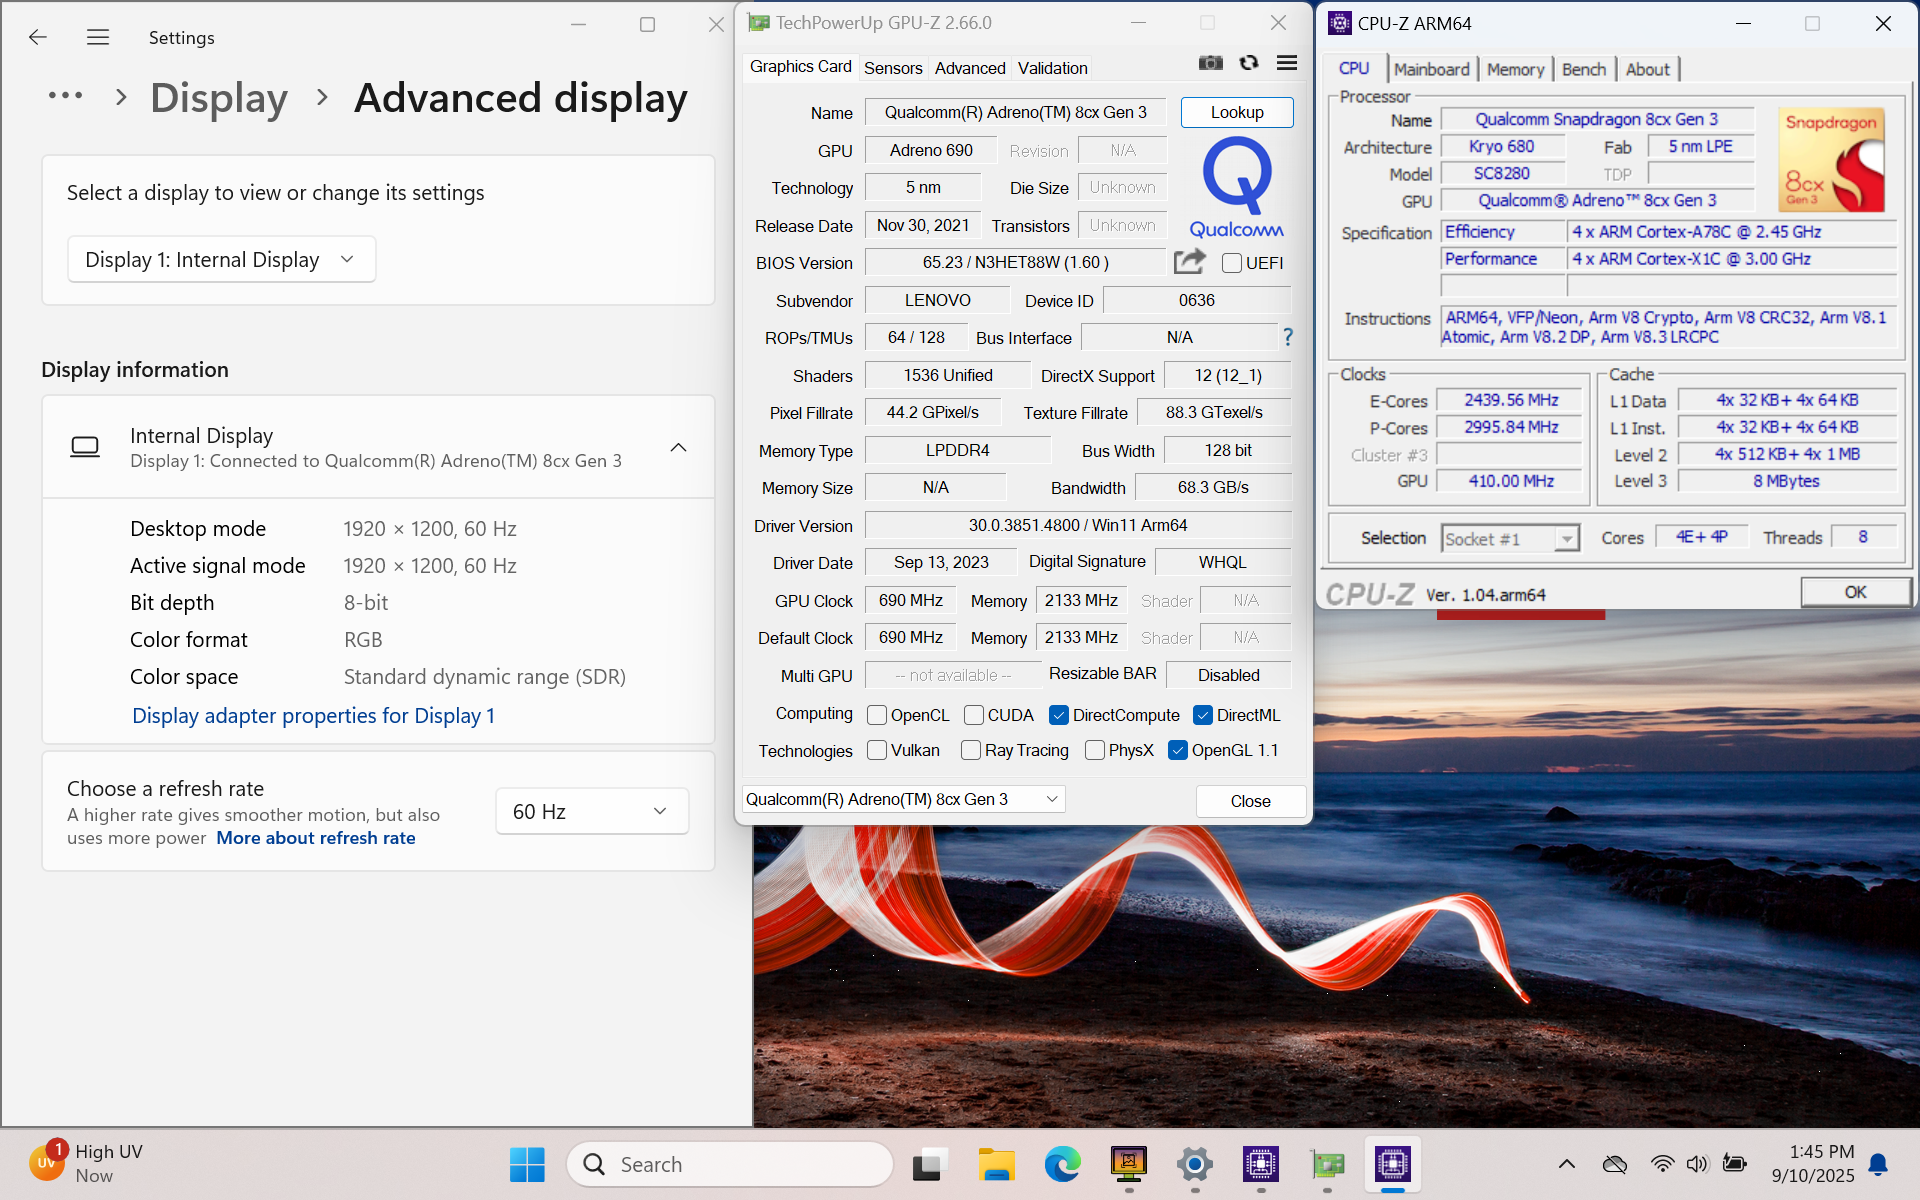This screenshot has width=1920, height=1200.
Task: Click the GPU-Z refresh icon
Action: (x=1249, y=63)
